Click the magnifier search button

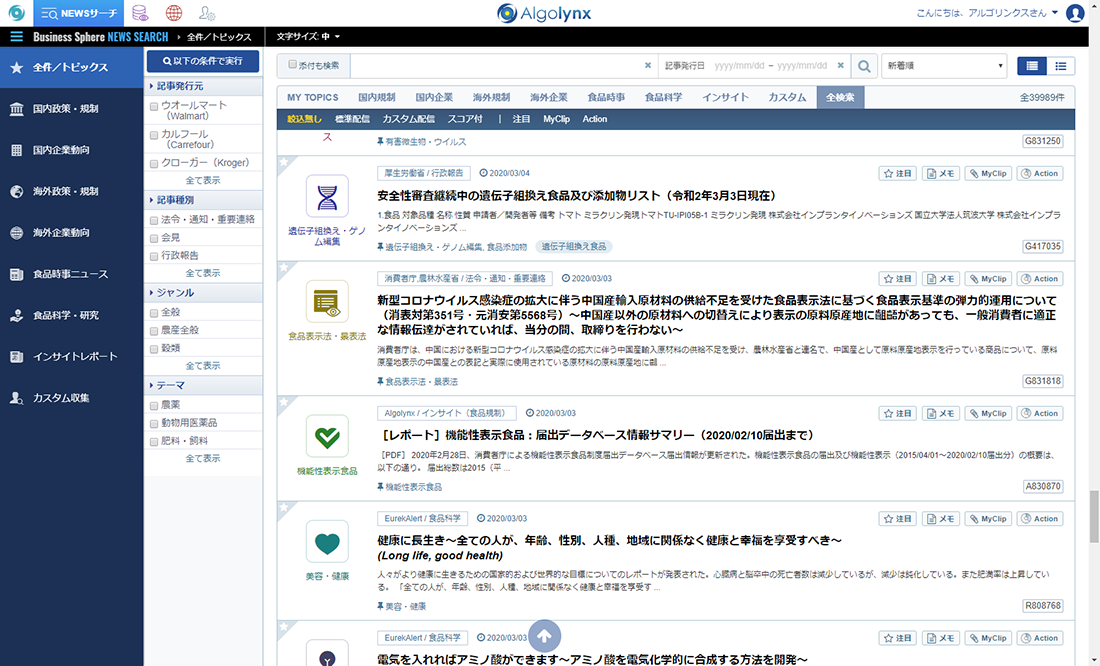pos(864,66)
